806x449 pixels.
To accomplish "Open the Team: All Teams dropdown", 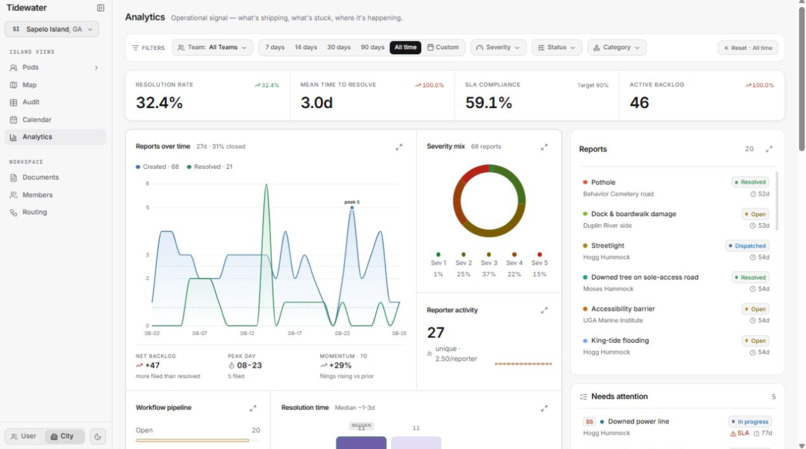I will [x=212, y=47].
